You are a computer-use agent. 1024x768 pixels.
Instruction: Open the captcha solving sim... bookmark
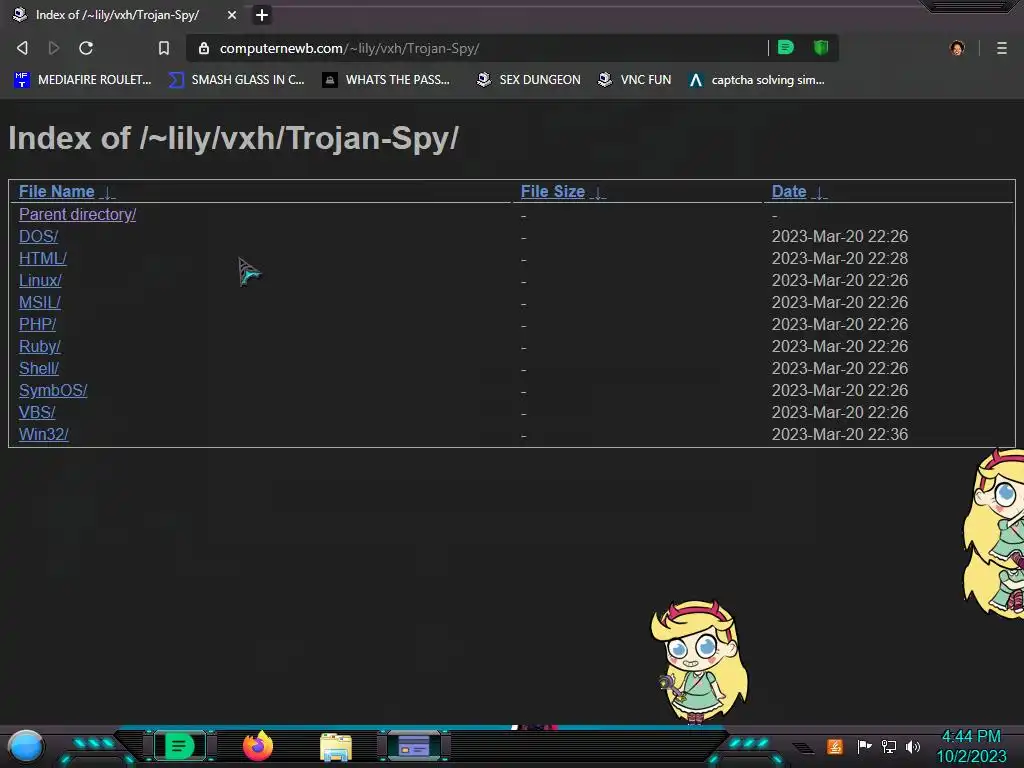[757, 80]
